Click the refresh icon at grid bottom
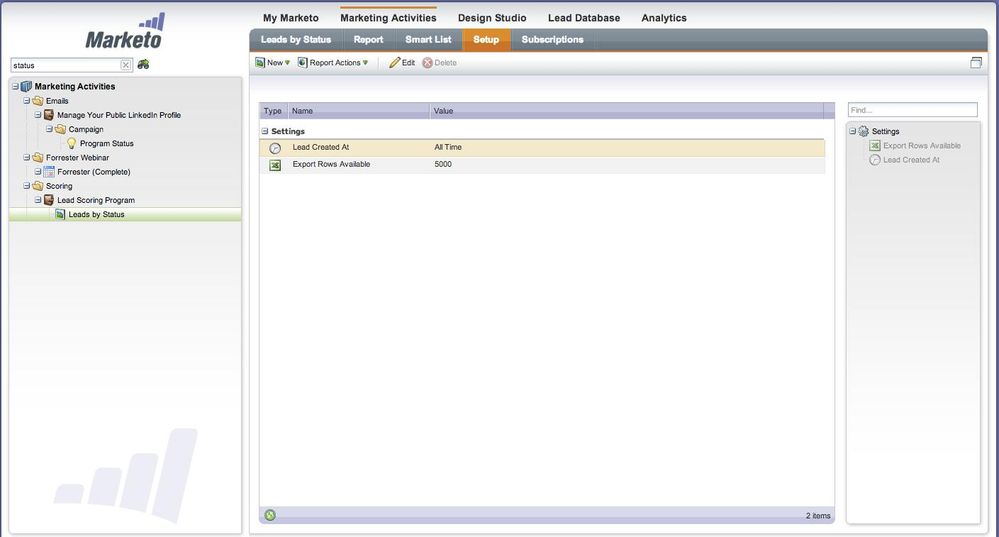999x537 pixels. (270, 515)
